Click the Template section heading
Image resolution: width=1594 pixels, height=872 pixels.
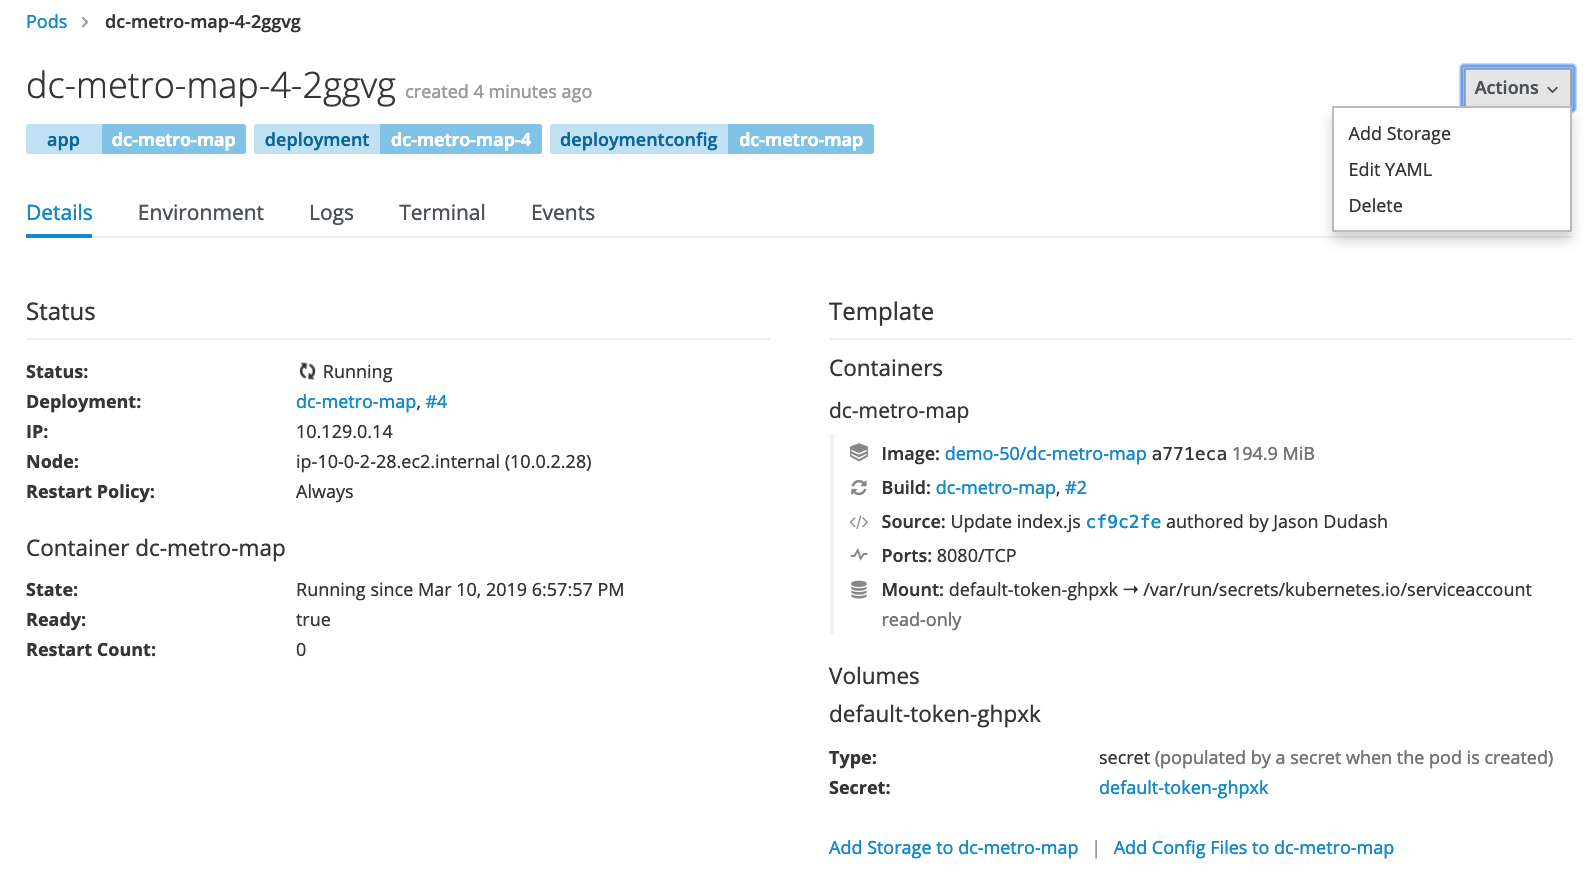[x=881, y=311]
